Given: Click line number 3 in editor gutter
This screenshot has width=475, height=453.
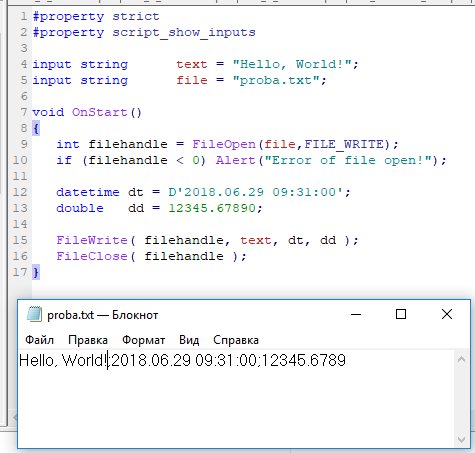Looking at the screenshot, I should point(24,48).
